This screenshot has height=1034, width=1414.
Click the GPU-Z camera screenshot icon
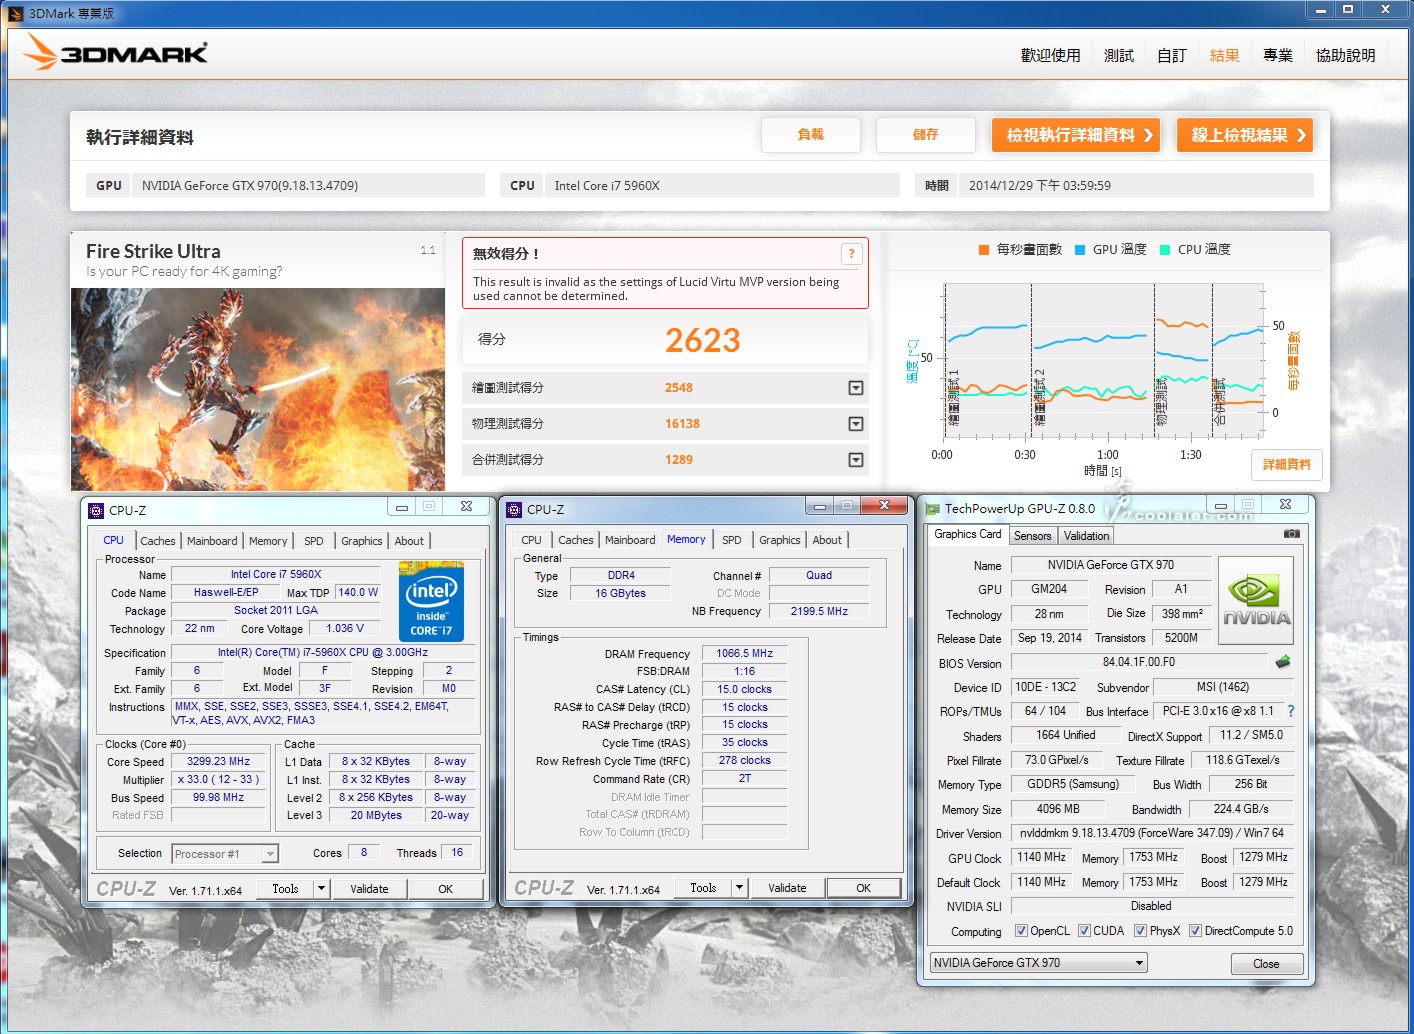(1292, 534)
